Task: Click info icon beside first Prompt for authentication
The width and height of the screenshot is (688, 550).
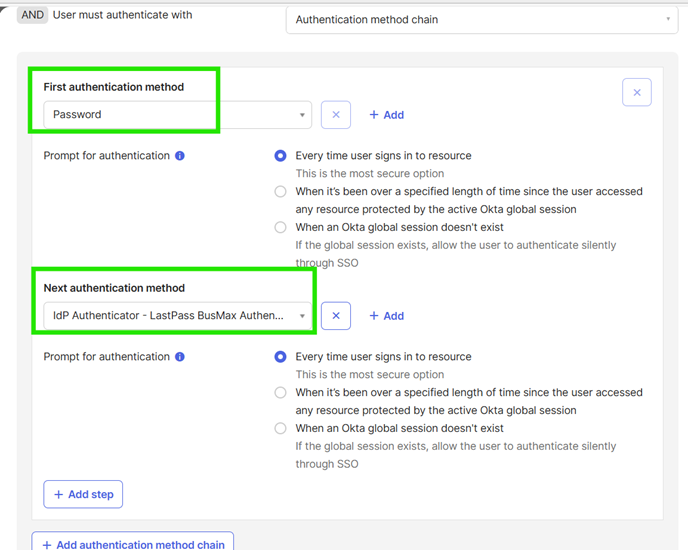Action: click(180, 156)
